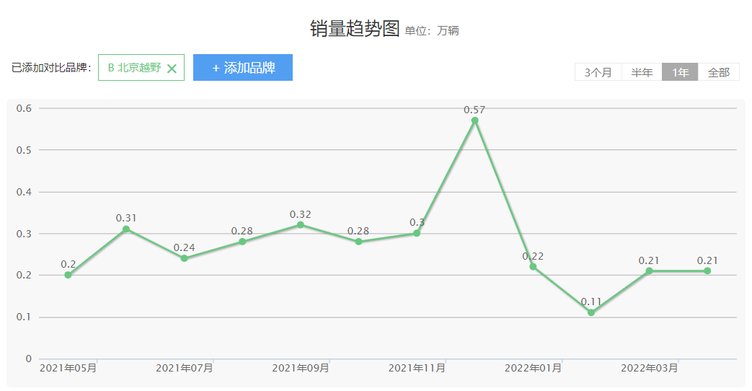
Task: Click the 0.31 data point
Action: pos(126,229)
